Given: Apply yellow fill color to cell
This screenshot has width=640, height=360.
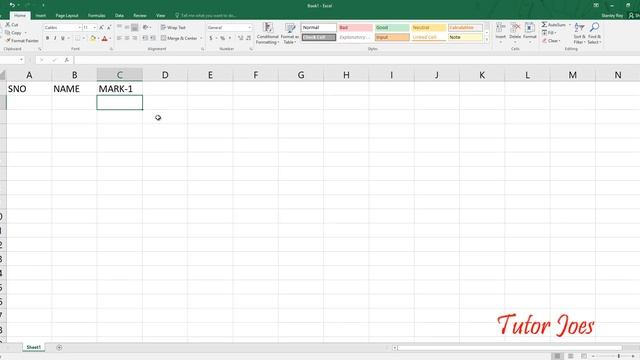Looking at the screenshot, I should pyautogui.click(x=93, y=38).
